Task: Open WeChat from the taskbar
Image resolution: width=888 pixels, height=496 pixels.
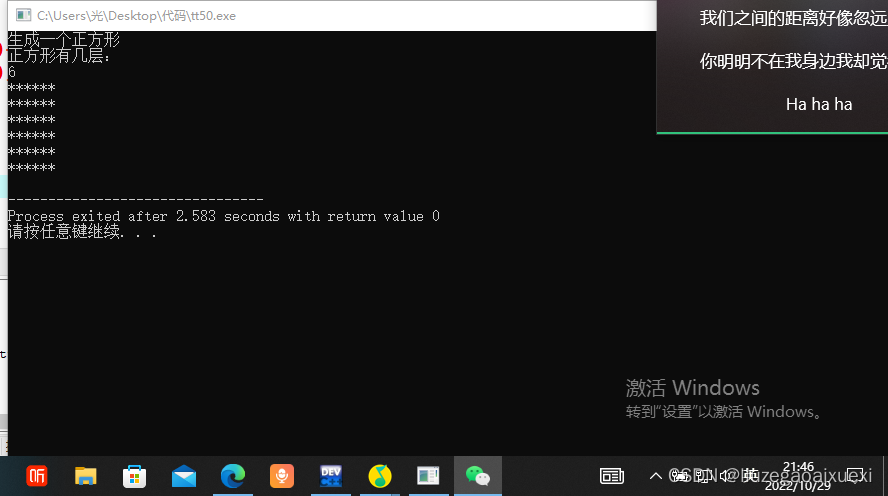Action: [477, 476]
